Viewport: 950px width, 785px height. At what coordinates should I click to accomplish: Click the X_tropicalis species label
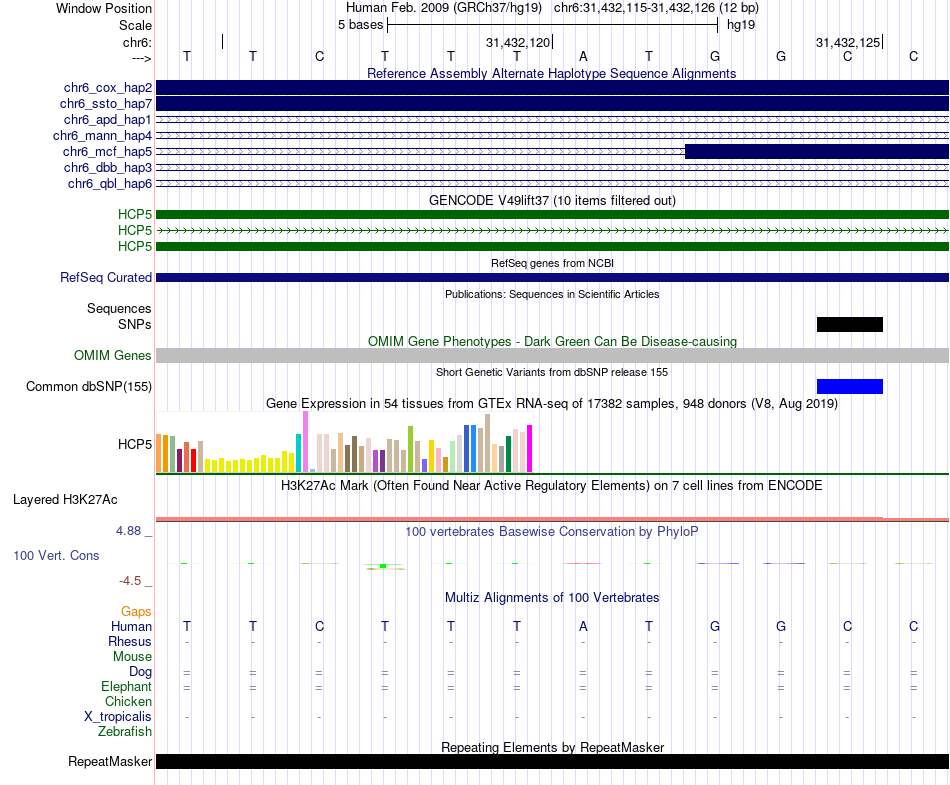pos(118,717)
